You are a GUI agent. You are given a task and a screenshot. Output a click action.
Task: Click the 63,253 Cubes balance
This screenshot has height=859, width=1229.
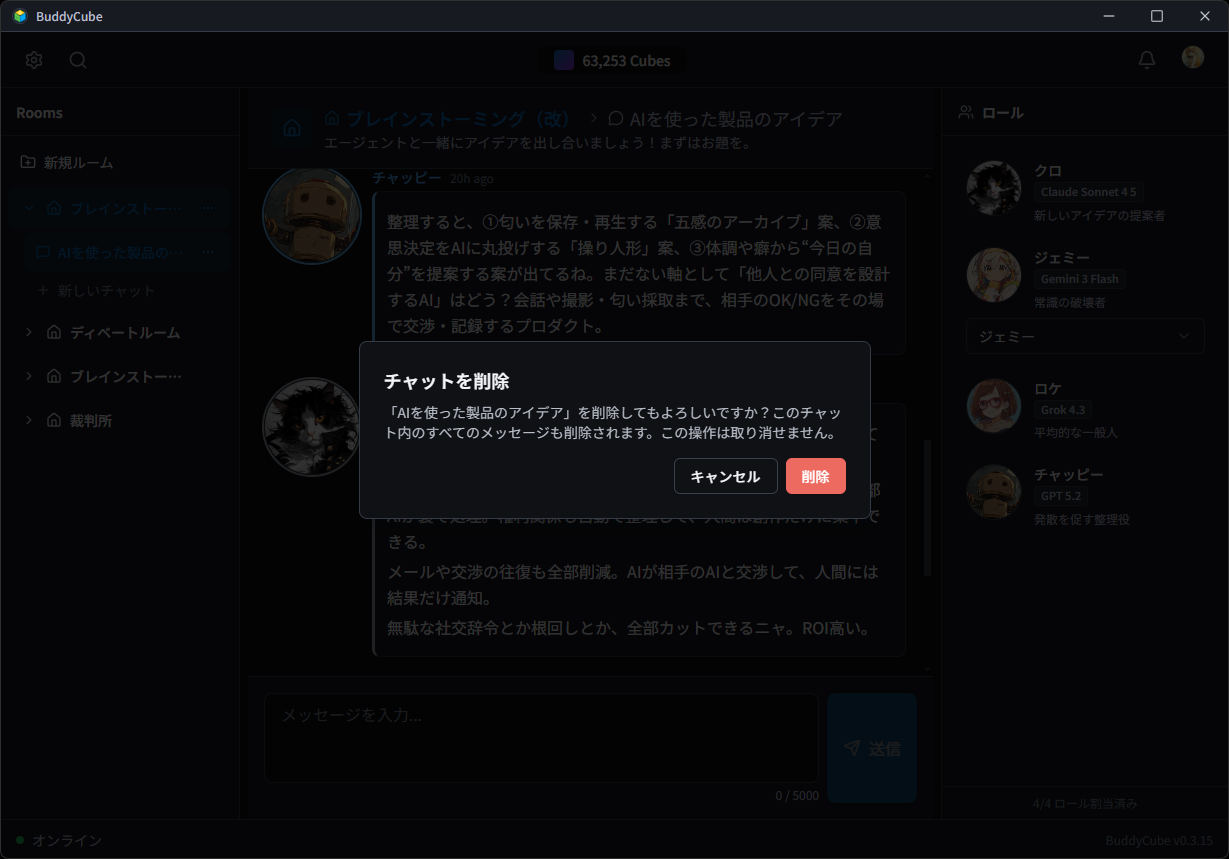626,61
